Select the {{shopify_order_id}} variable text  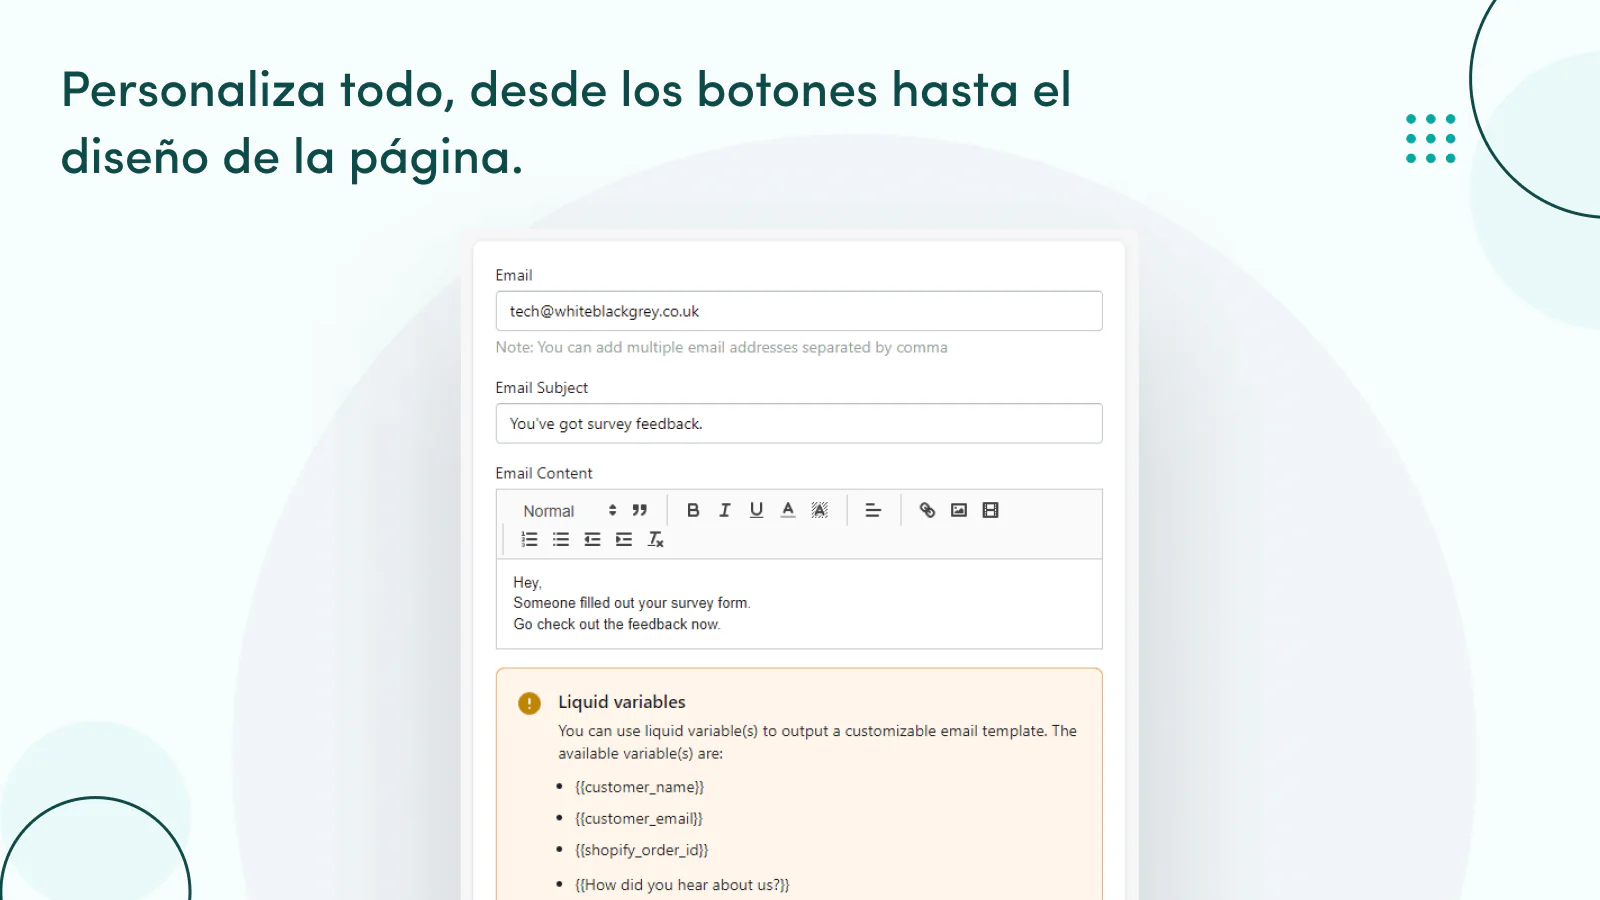click(x=642, y=850)
